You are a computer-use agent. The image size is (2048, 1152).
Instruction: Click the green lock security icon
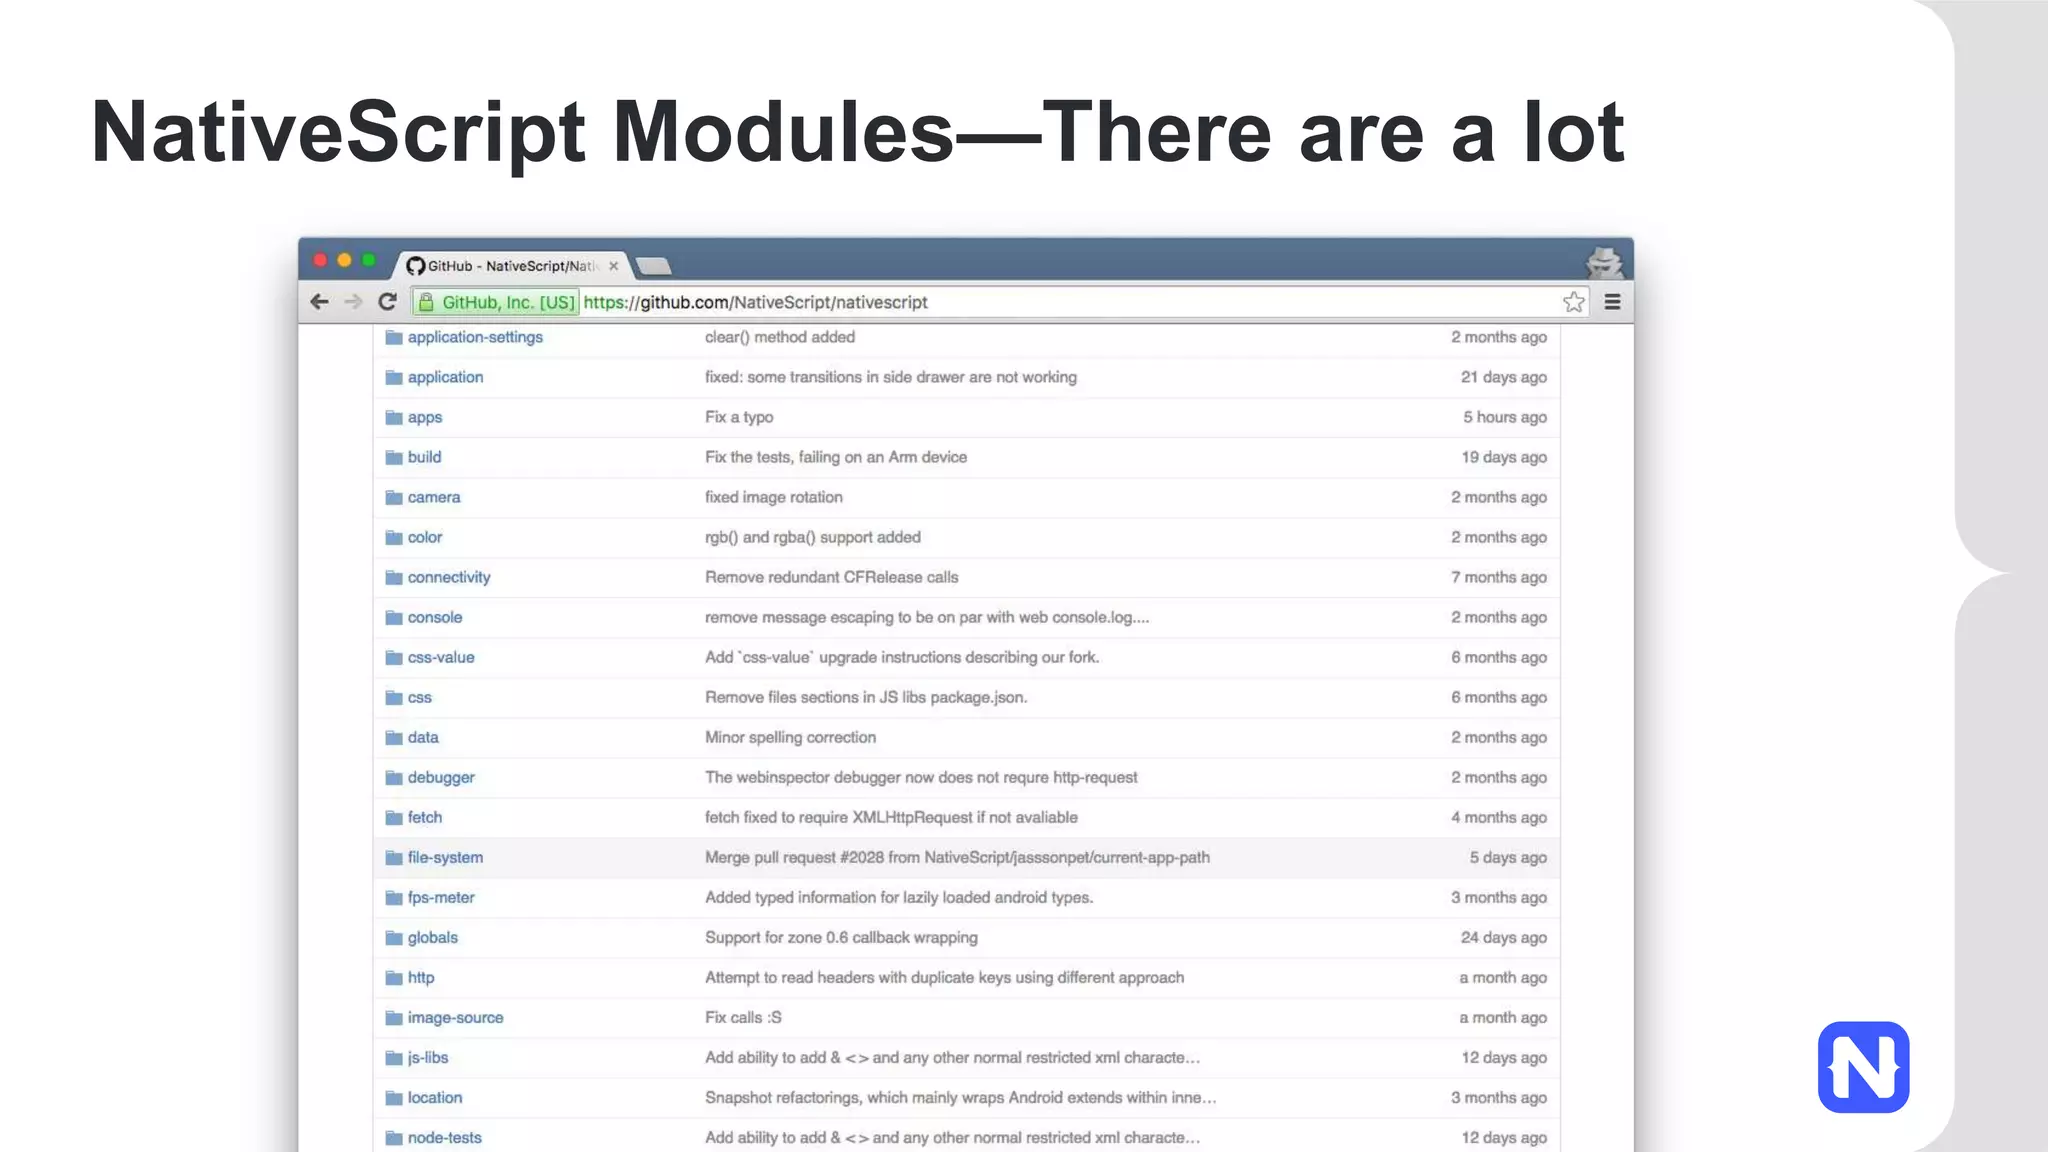click(x=426, y=302)
